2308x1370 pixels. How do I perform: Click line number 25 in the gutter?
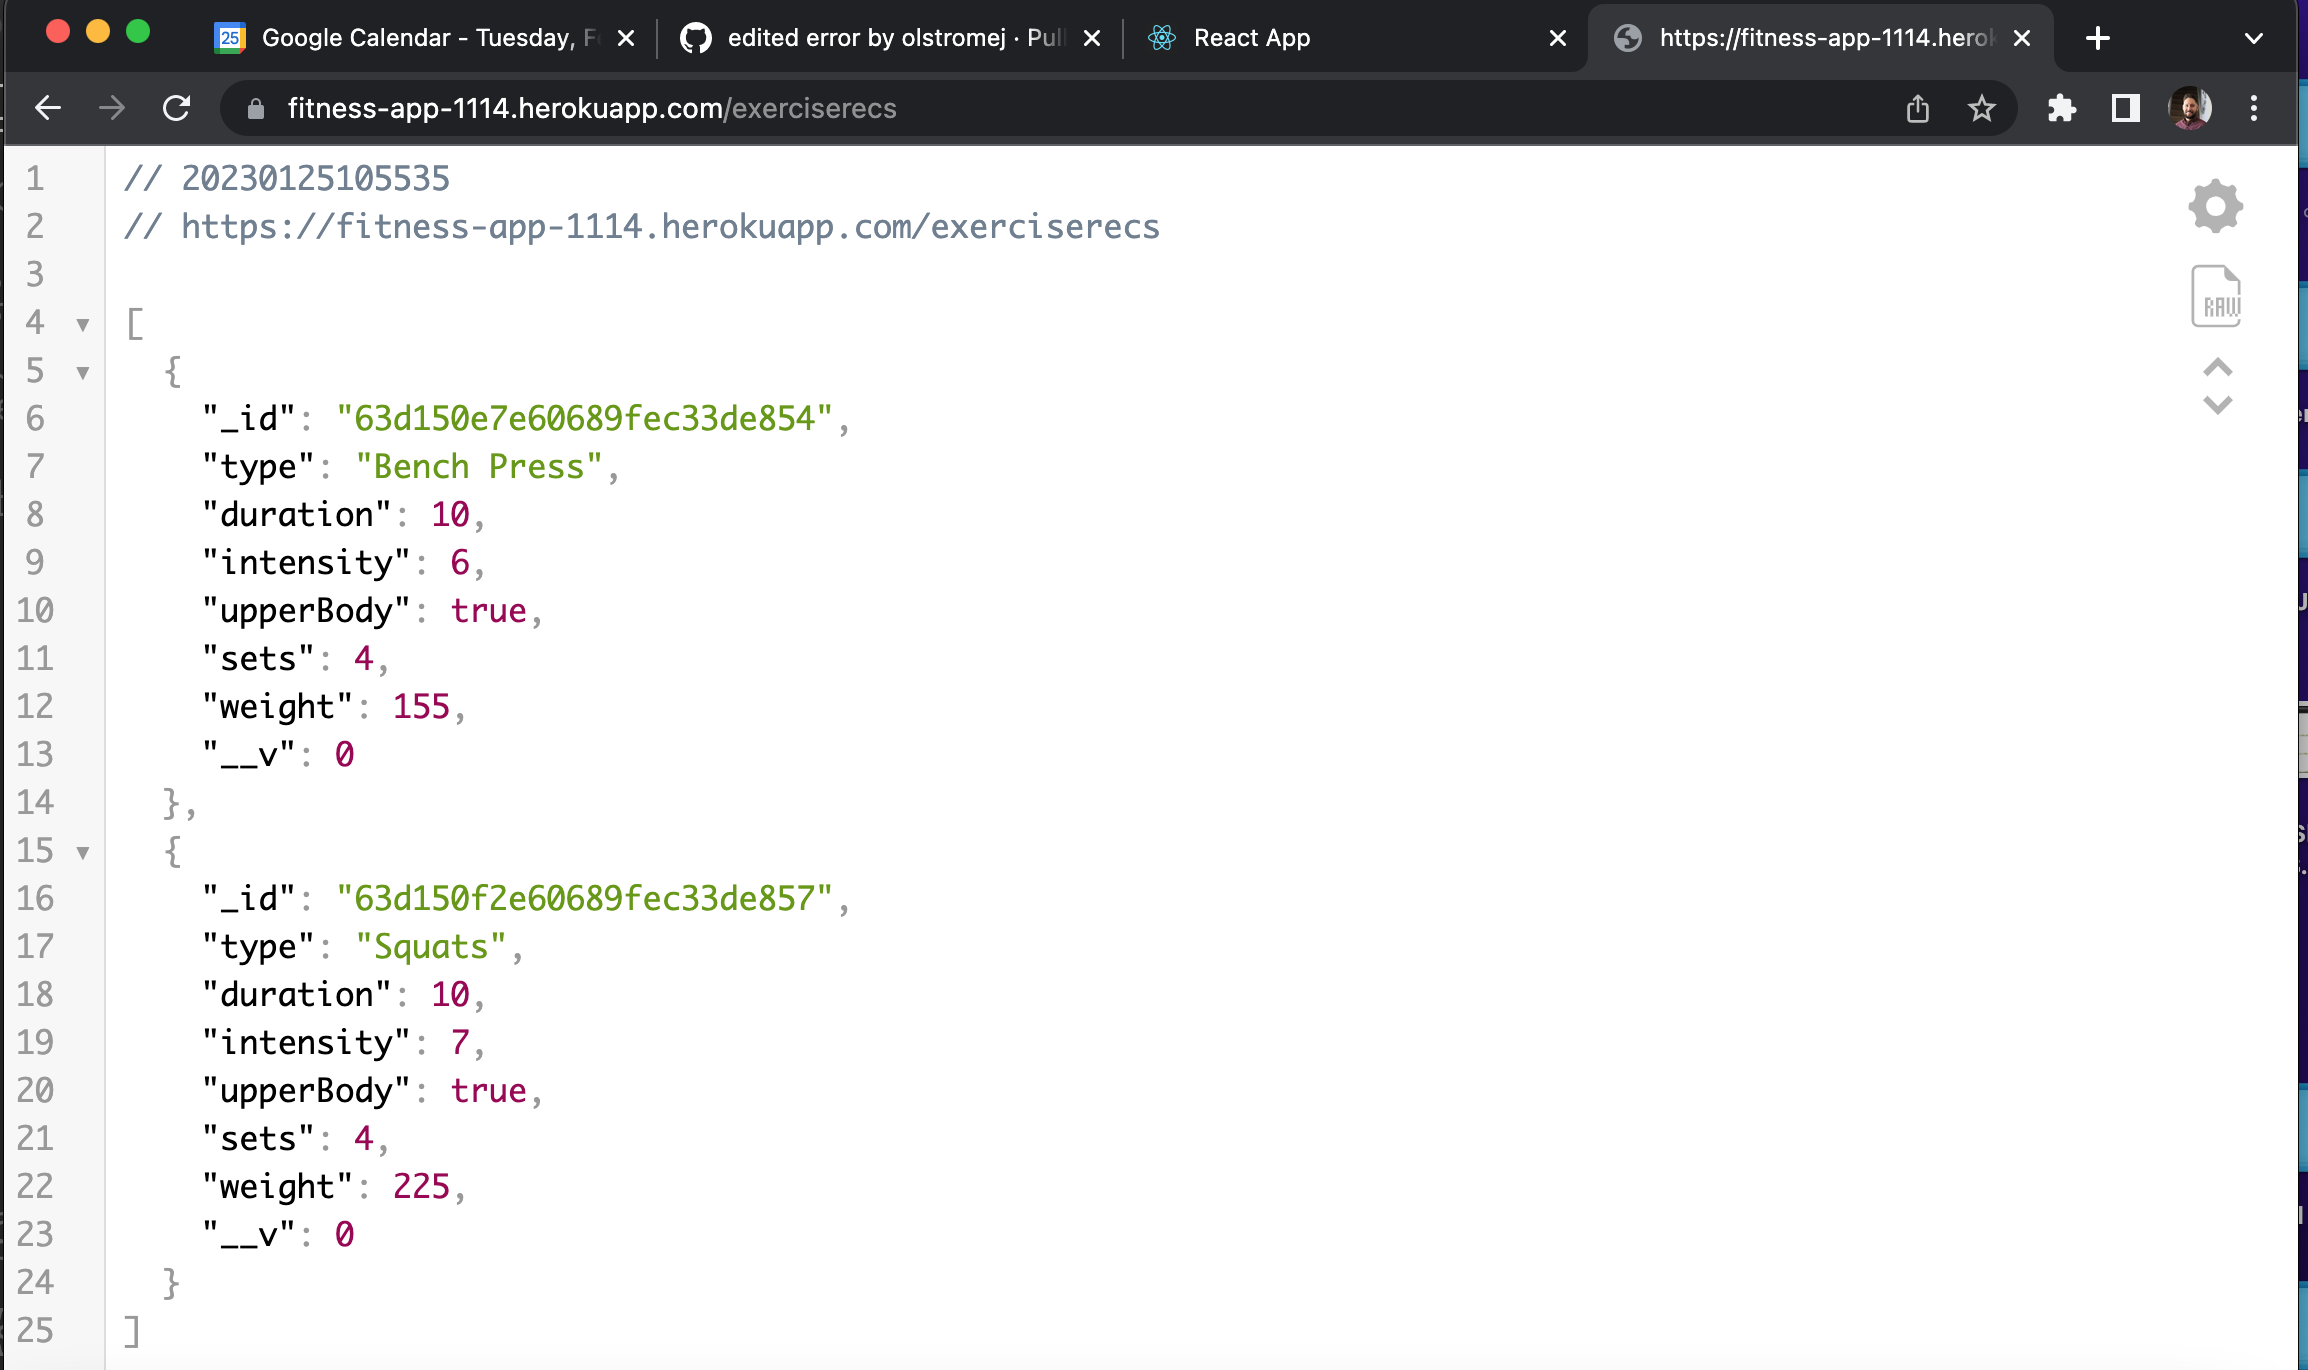click(35, 1331)
